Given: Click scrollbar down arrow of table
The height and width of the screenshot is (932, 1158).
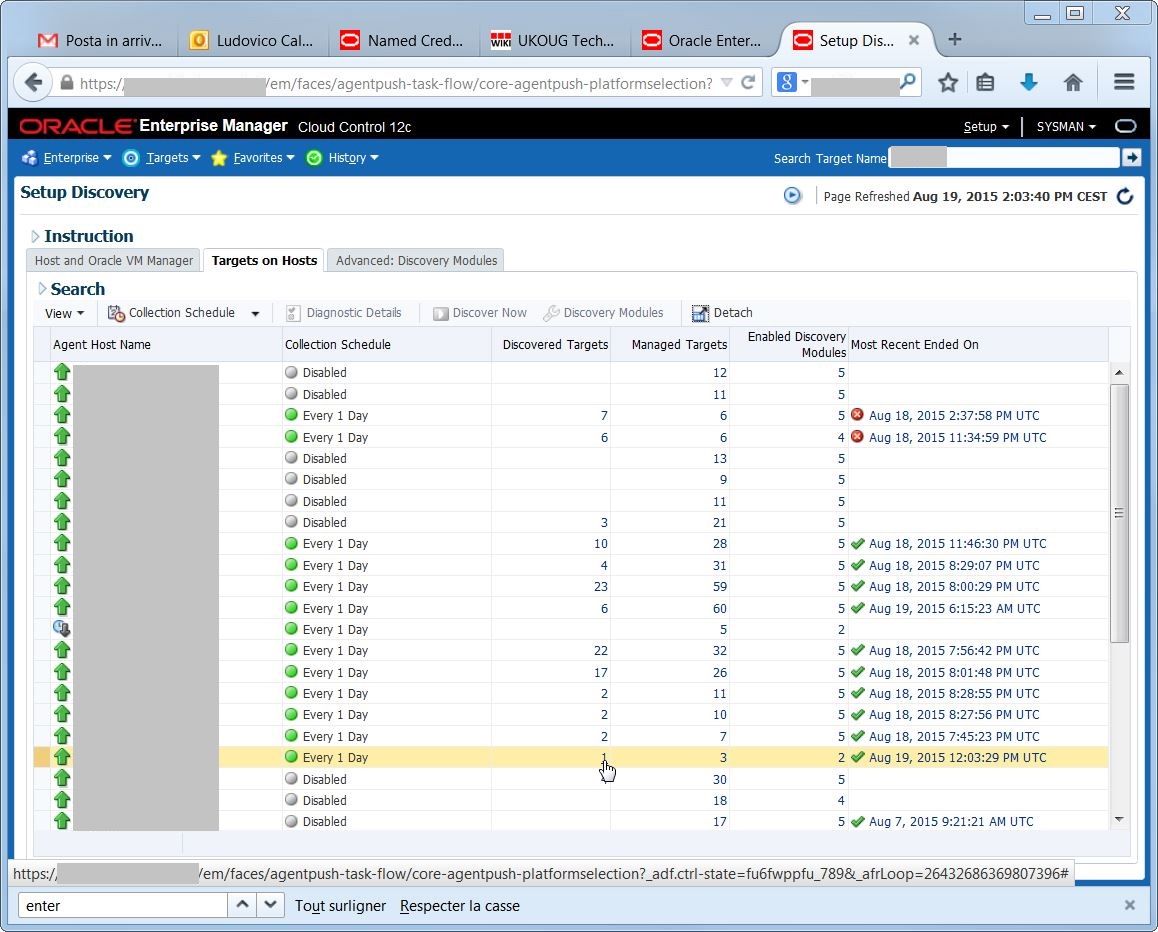Looking at the screenshot, I should click(x=1119, y=819).
